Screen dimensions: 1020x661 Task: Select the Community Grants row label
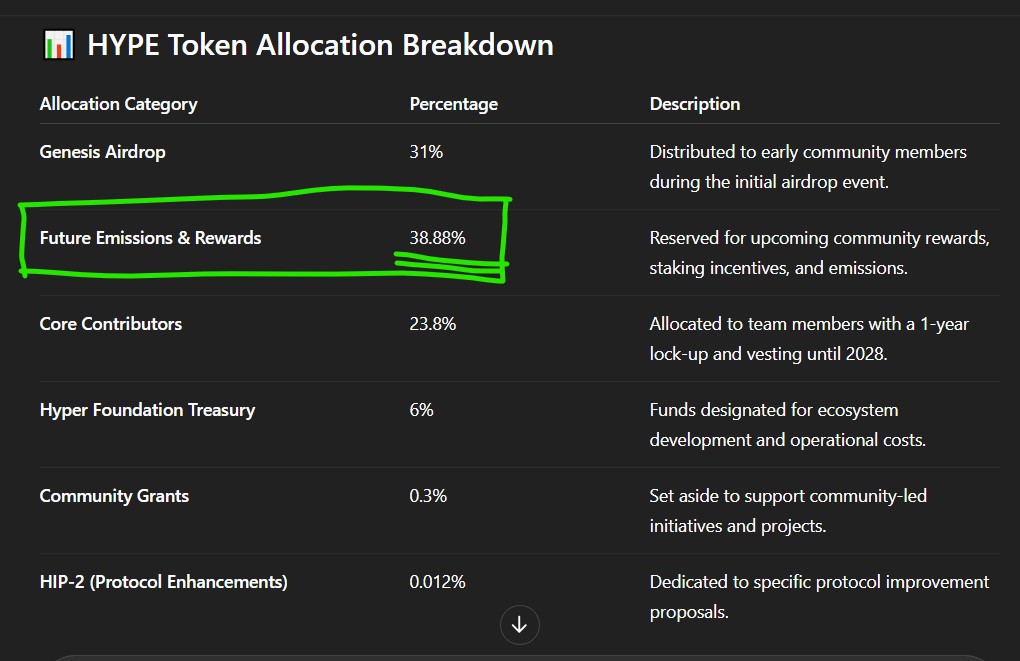(114, 496)
